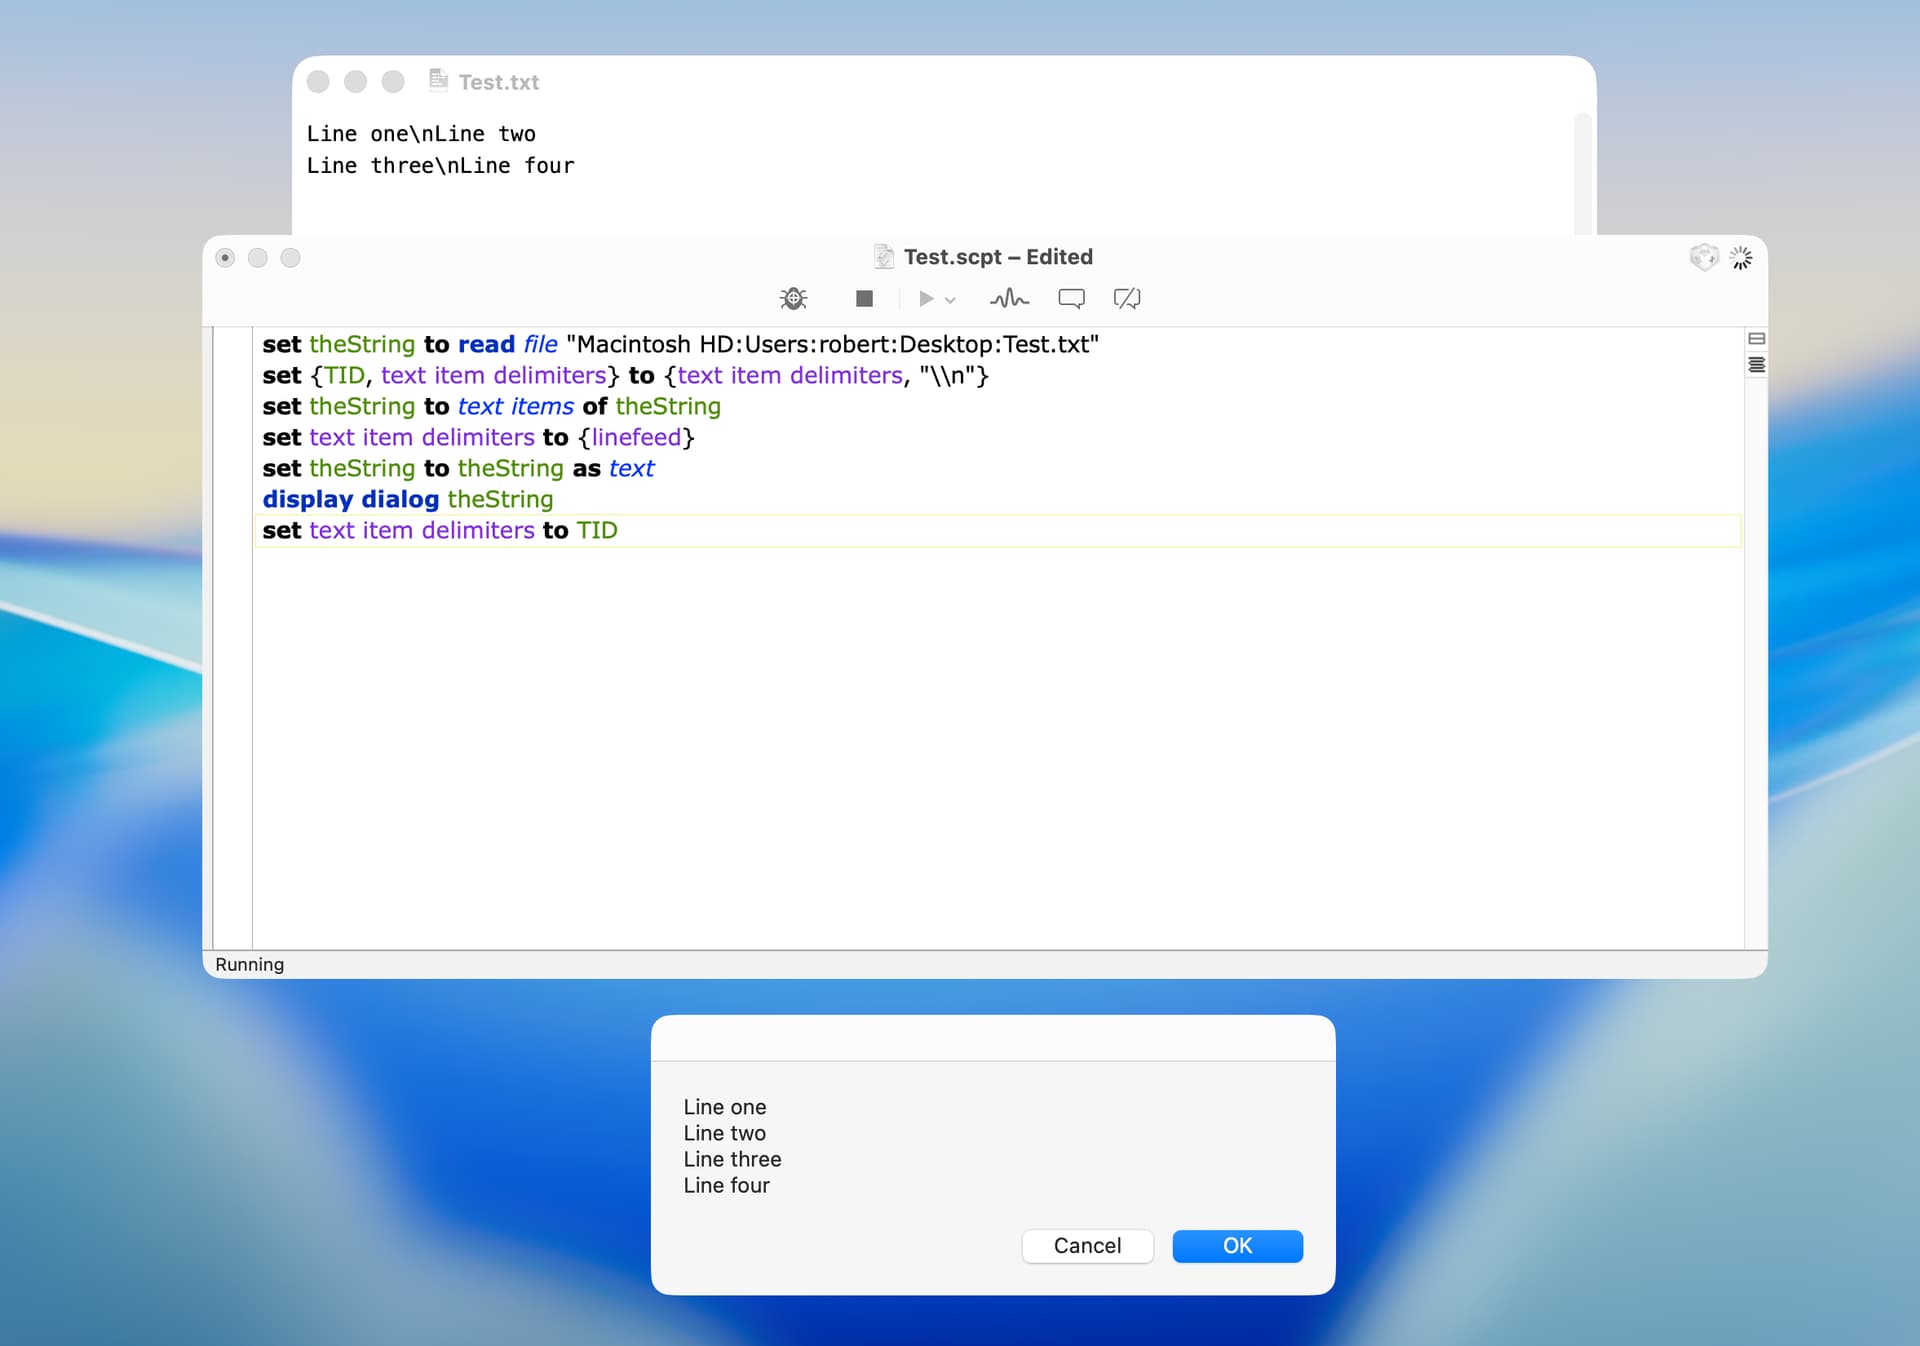This screenshot has height=1346, width=1920.
Task: Click the uncomment crossed-bubble icon
Action: coord(1127,298)
